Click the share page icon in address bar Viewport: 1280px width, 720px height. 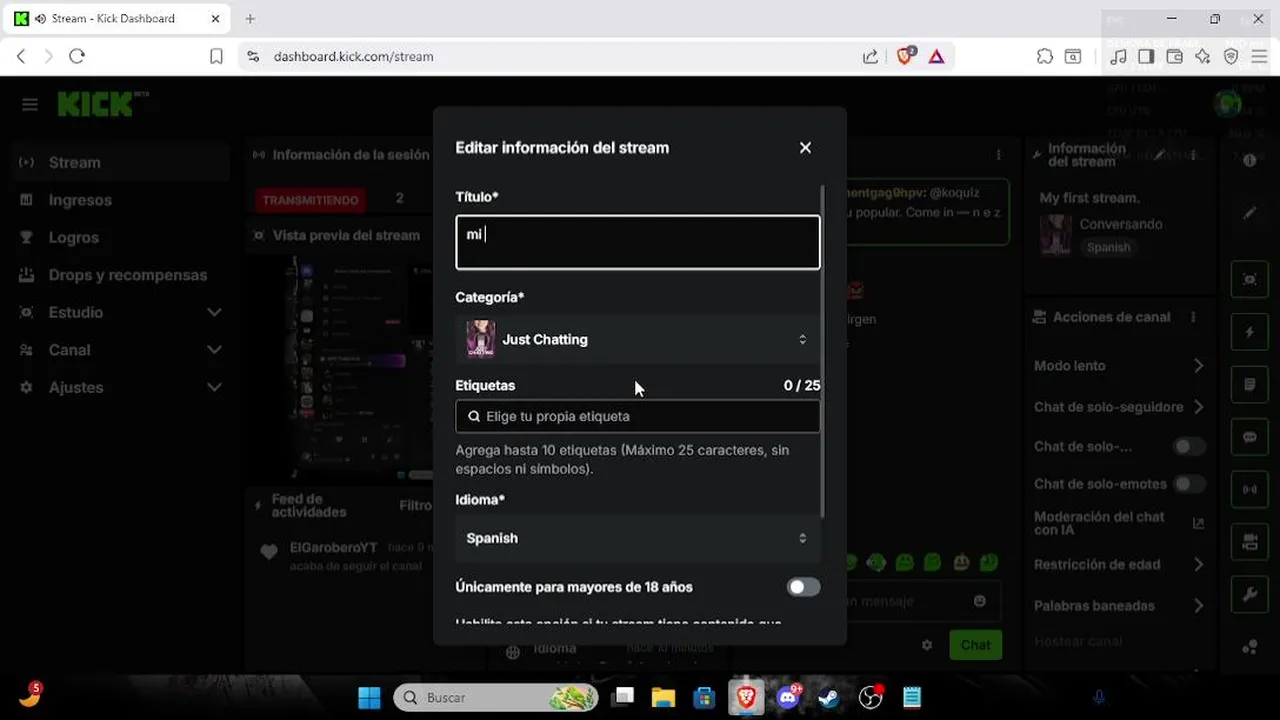[870, 57]
